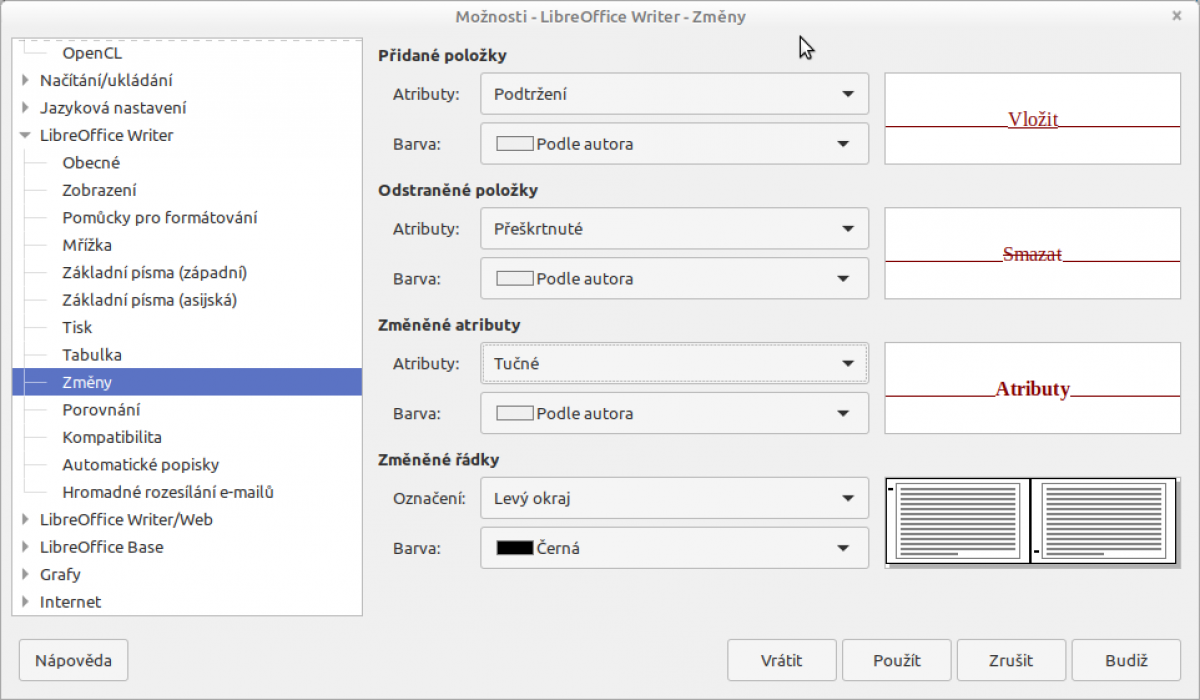Open Označení dropdown showing Levý okraj

[675, 498]
